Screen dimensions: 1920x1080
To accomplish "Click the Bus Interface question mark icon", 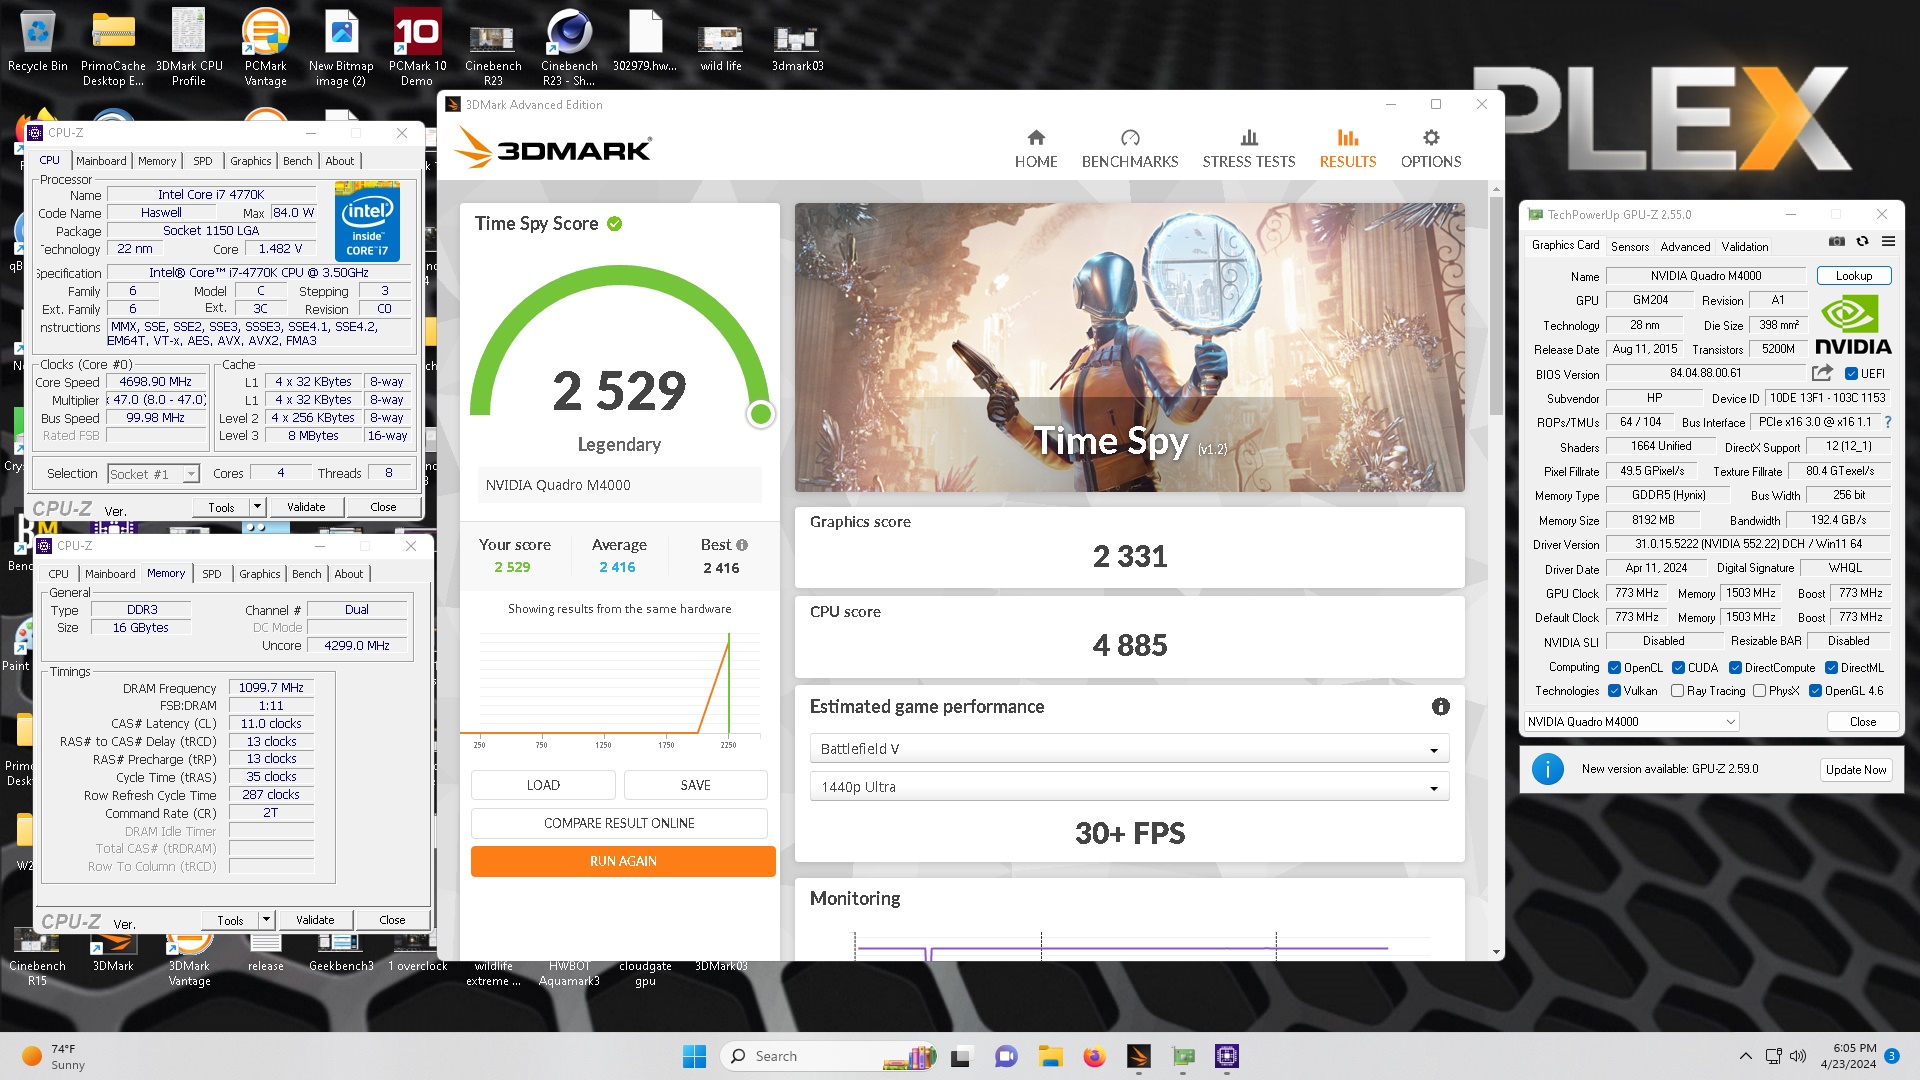I will pyautogui.click(x=1888, y=422).
